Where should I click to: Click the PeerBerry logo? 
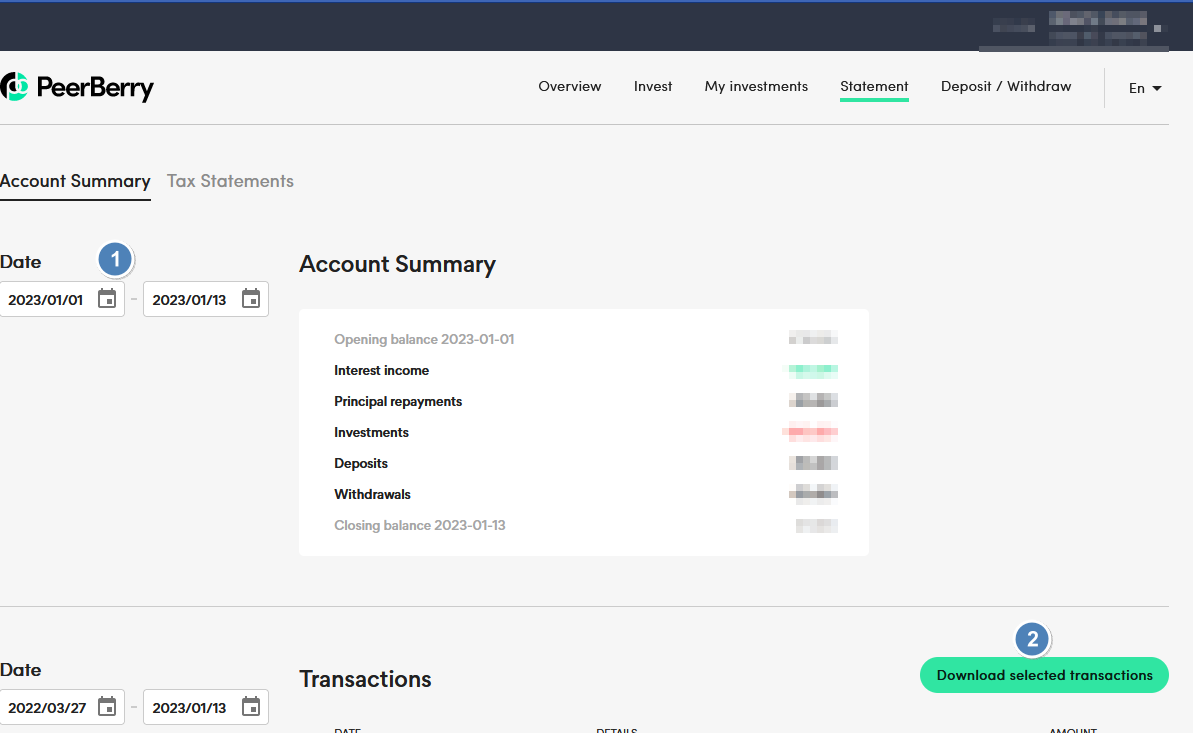click(78, 88)
